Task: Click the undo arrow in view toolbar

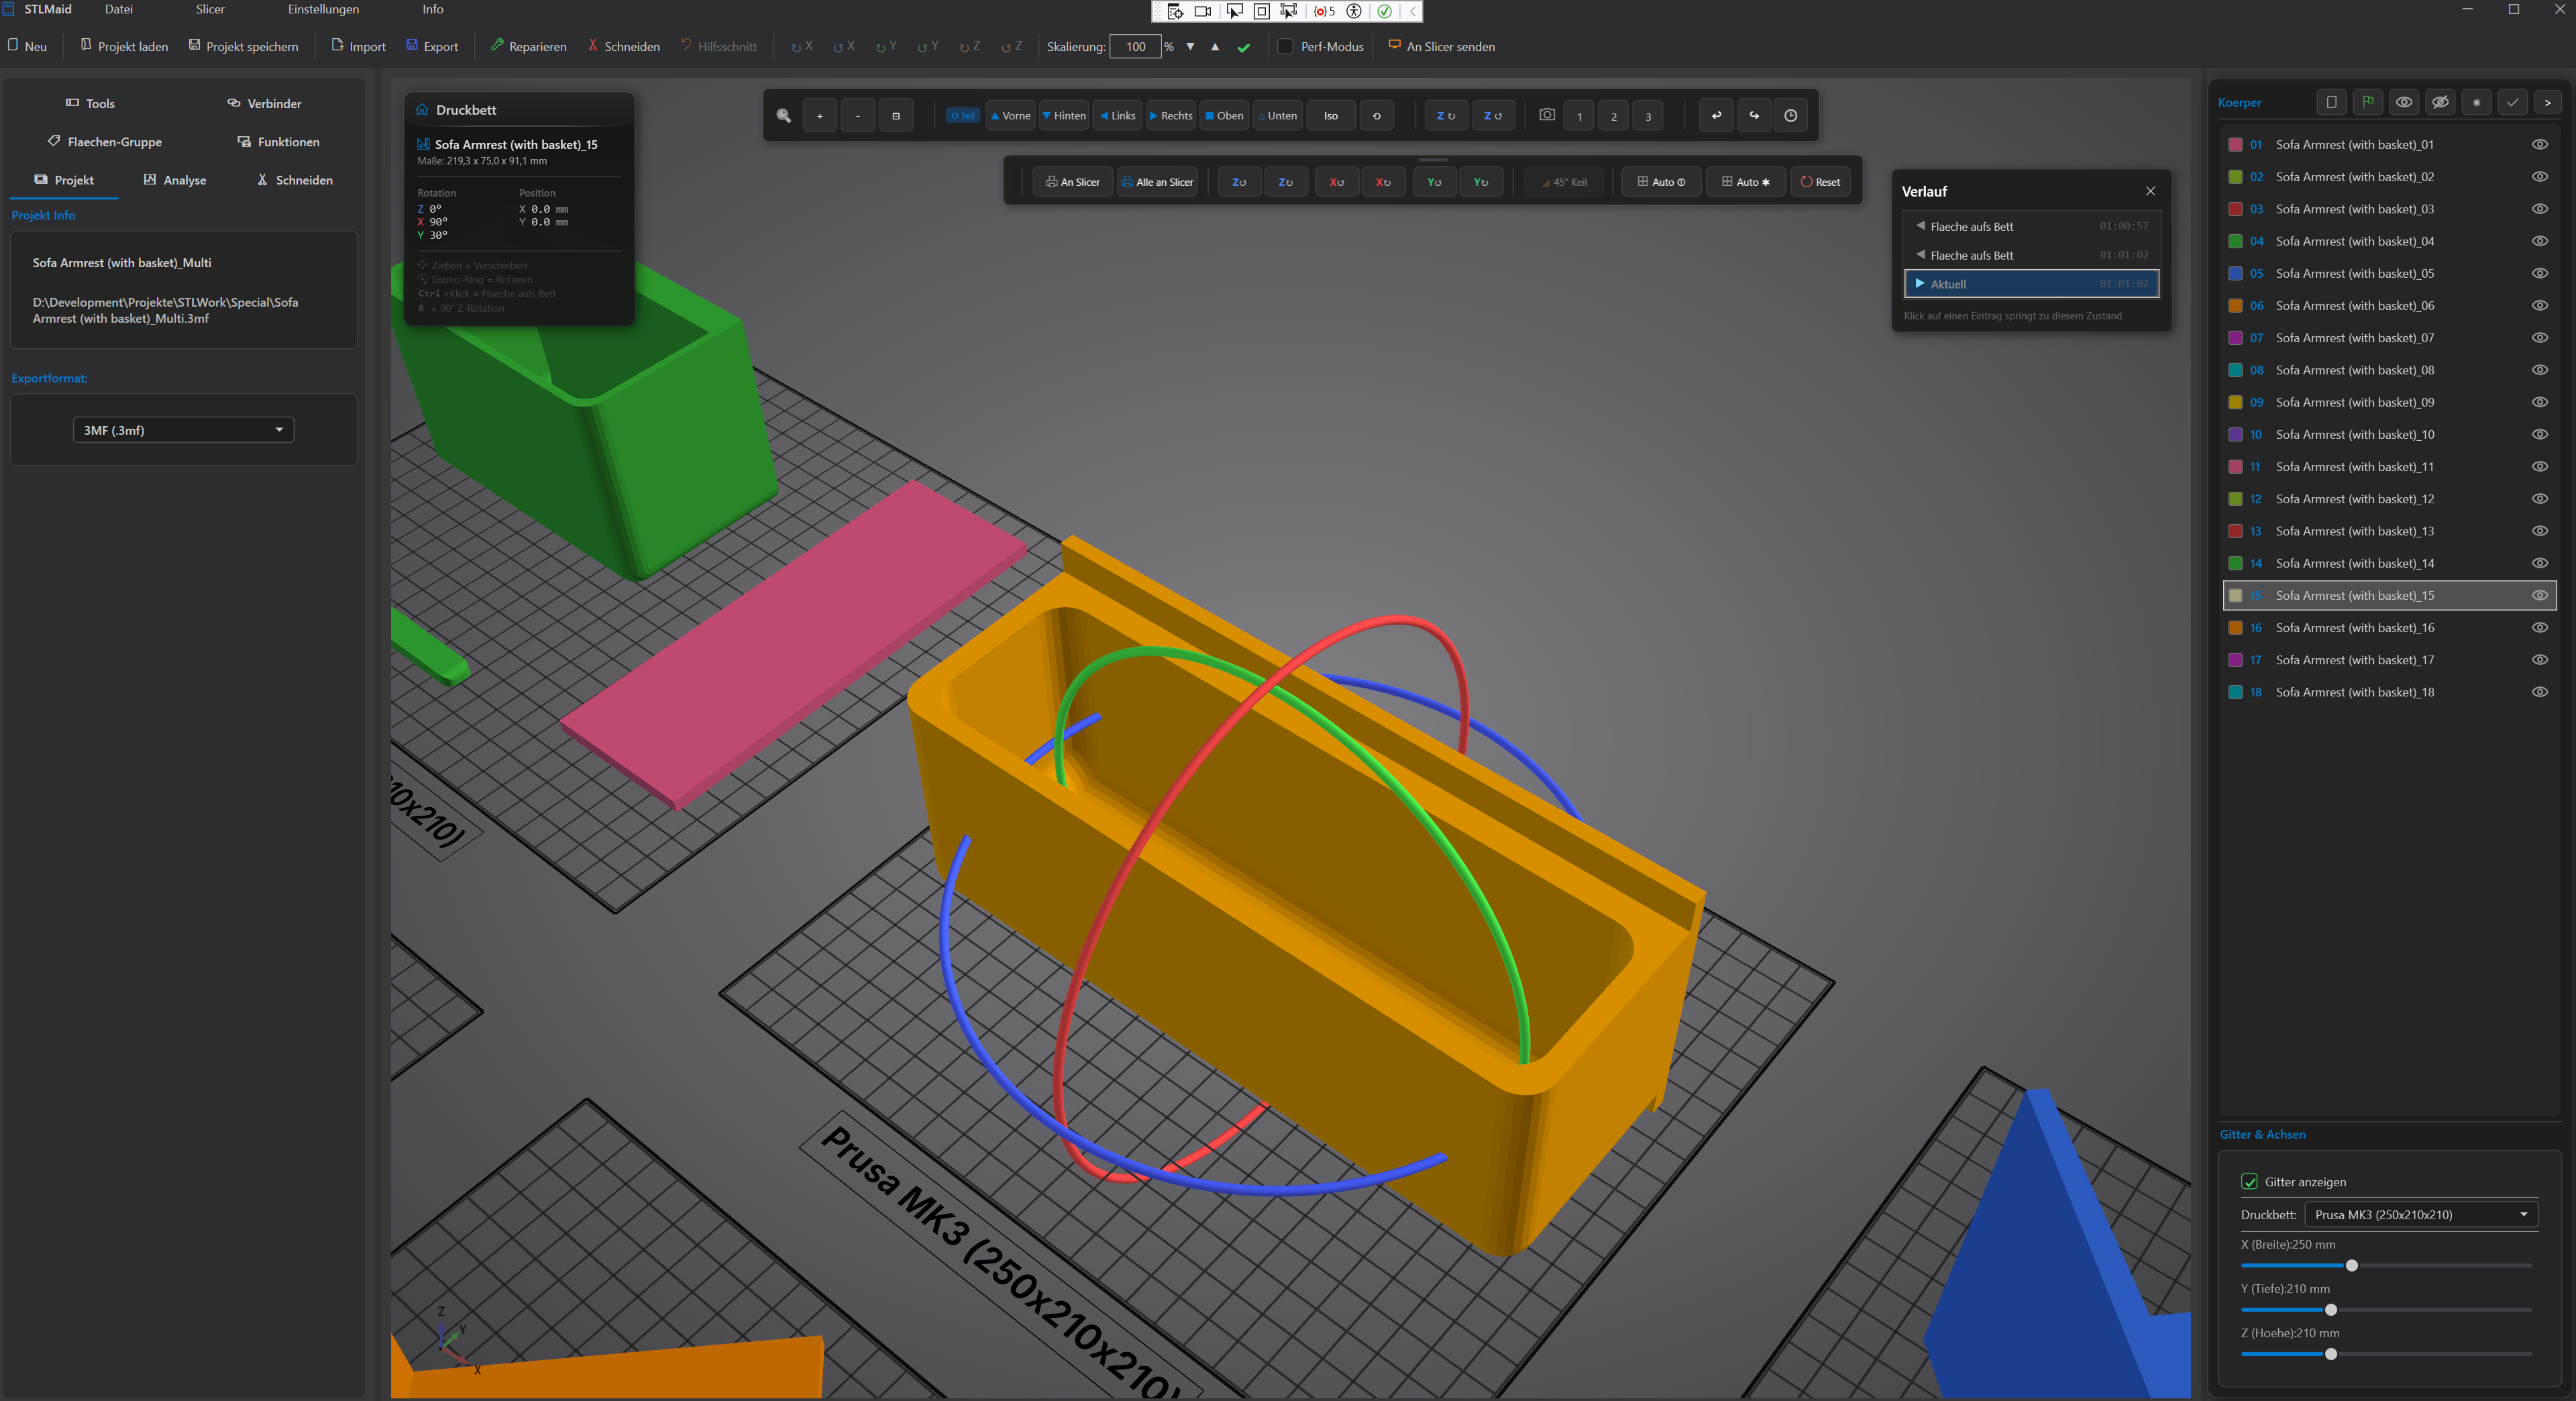Action: [1716, 116]
